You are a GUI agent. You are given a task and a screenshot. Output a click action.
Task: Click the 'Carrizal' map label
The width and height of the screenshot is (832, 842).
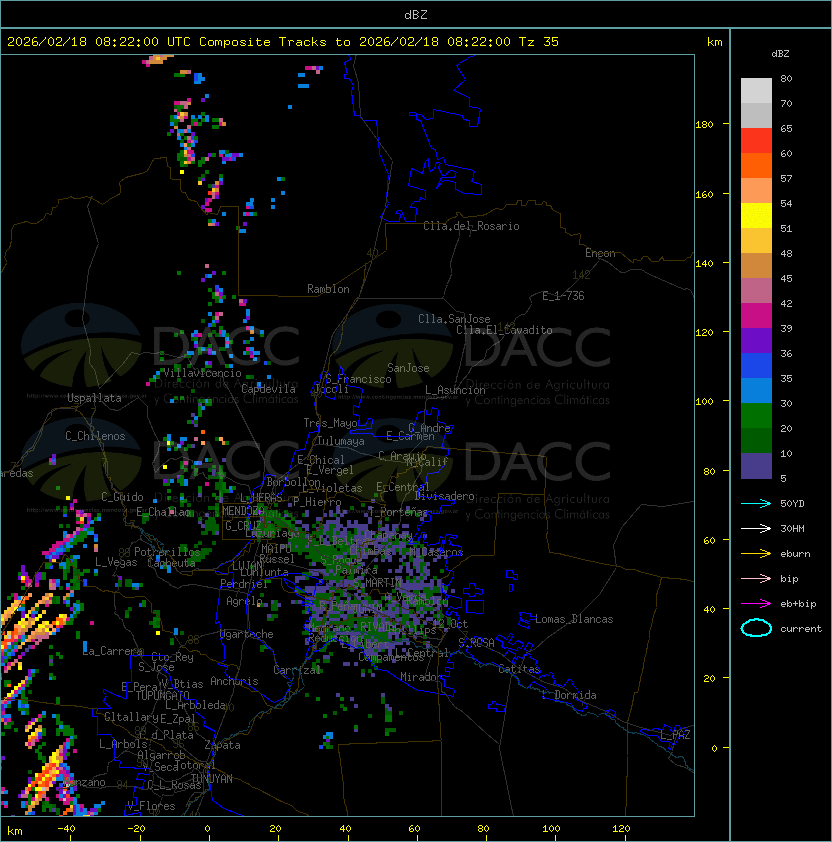point(297,670)
